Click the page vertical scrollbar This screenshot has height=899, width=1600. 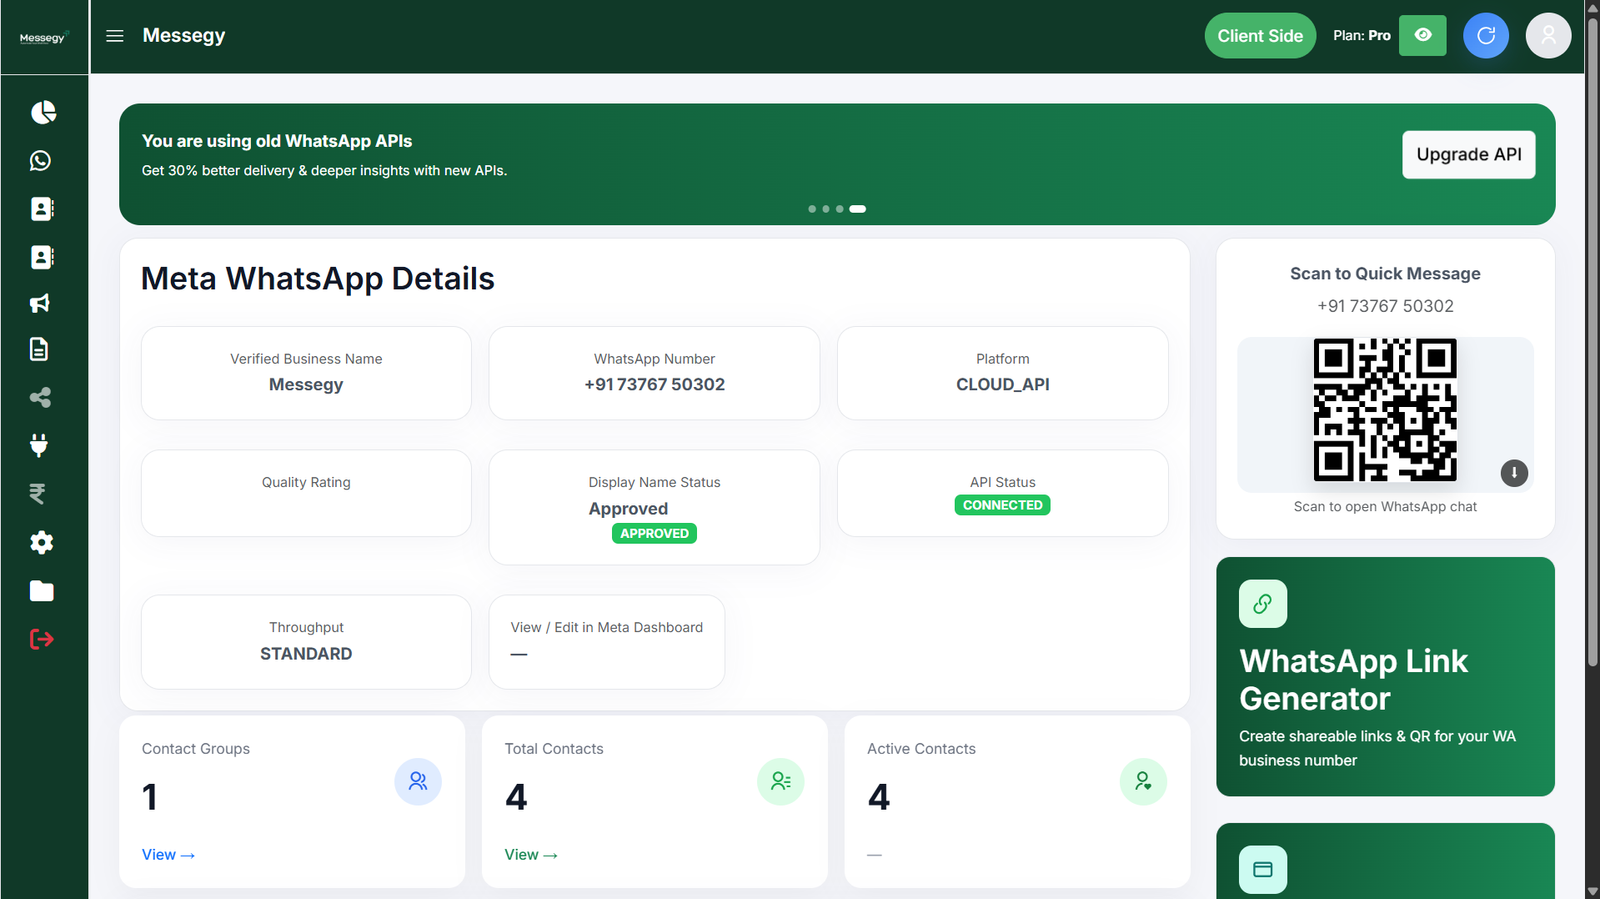[1592, 342]
